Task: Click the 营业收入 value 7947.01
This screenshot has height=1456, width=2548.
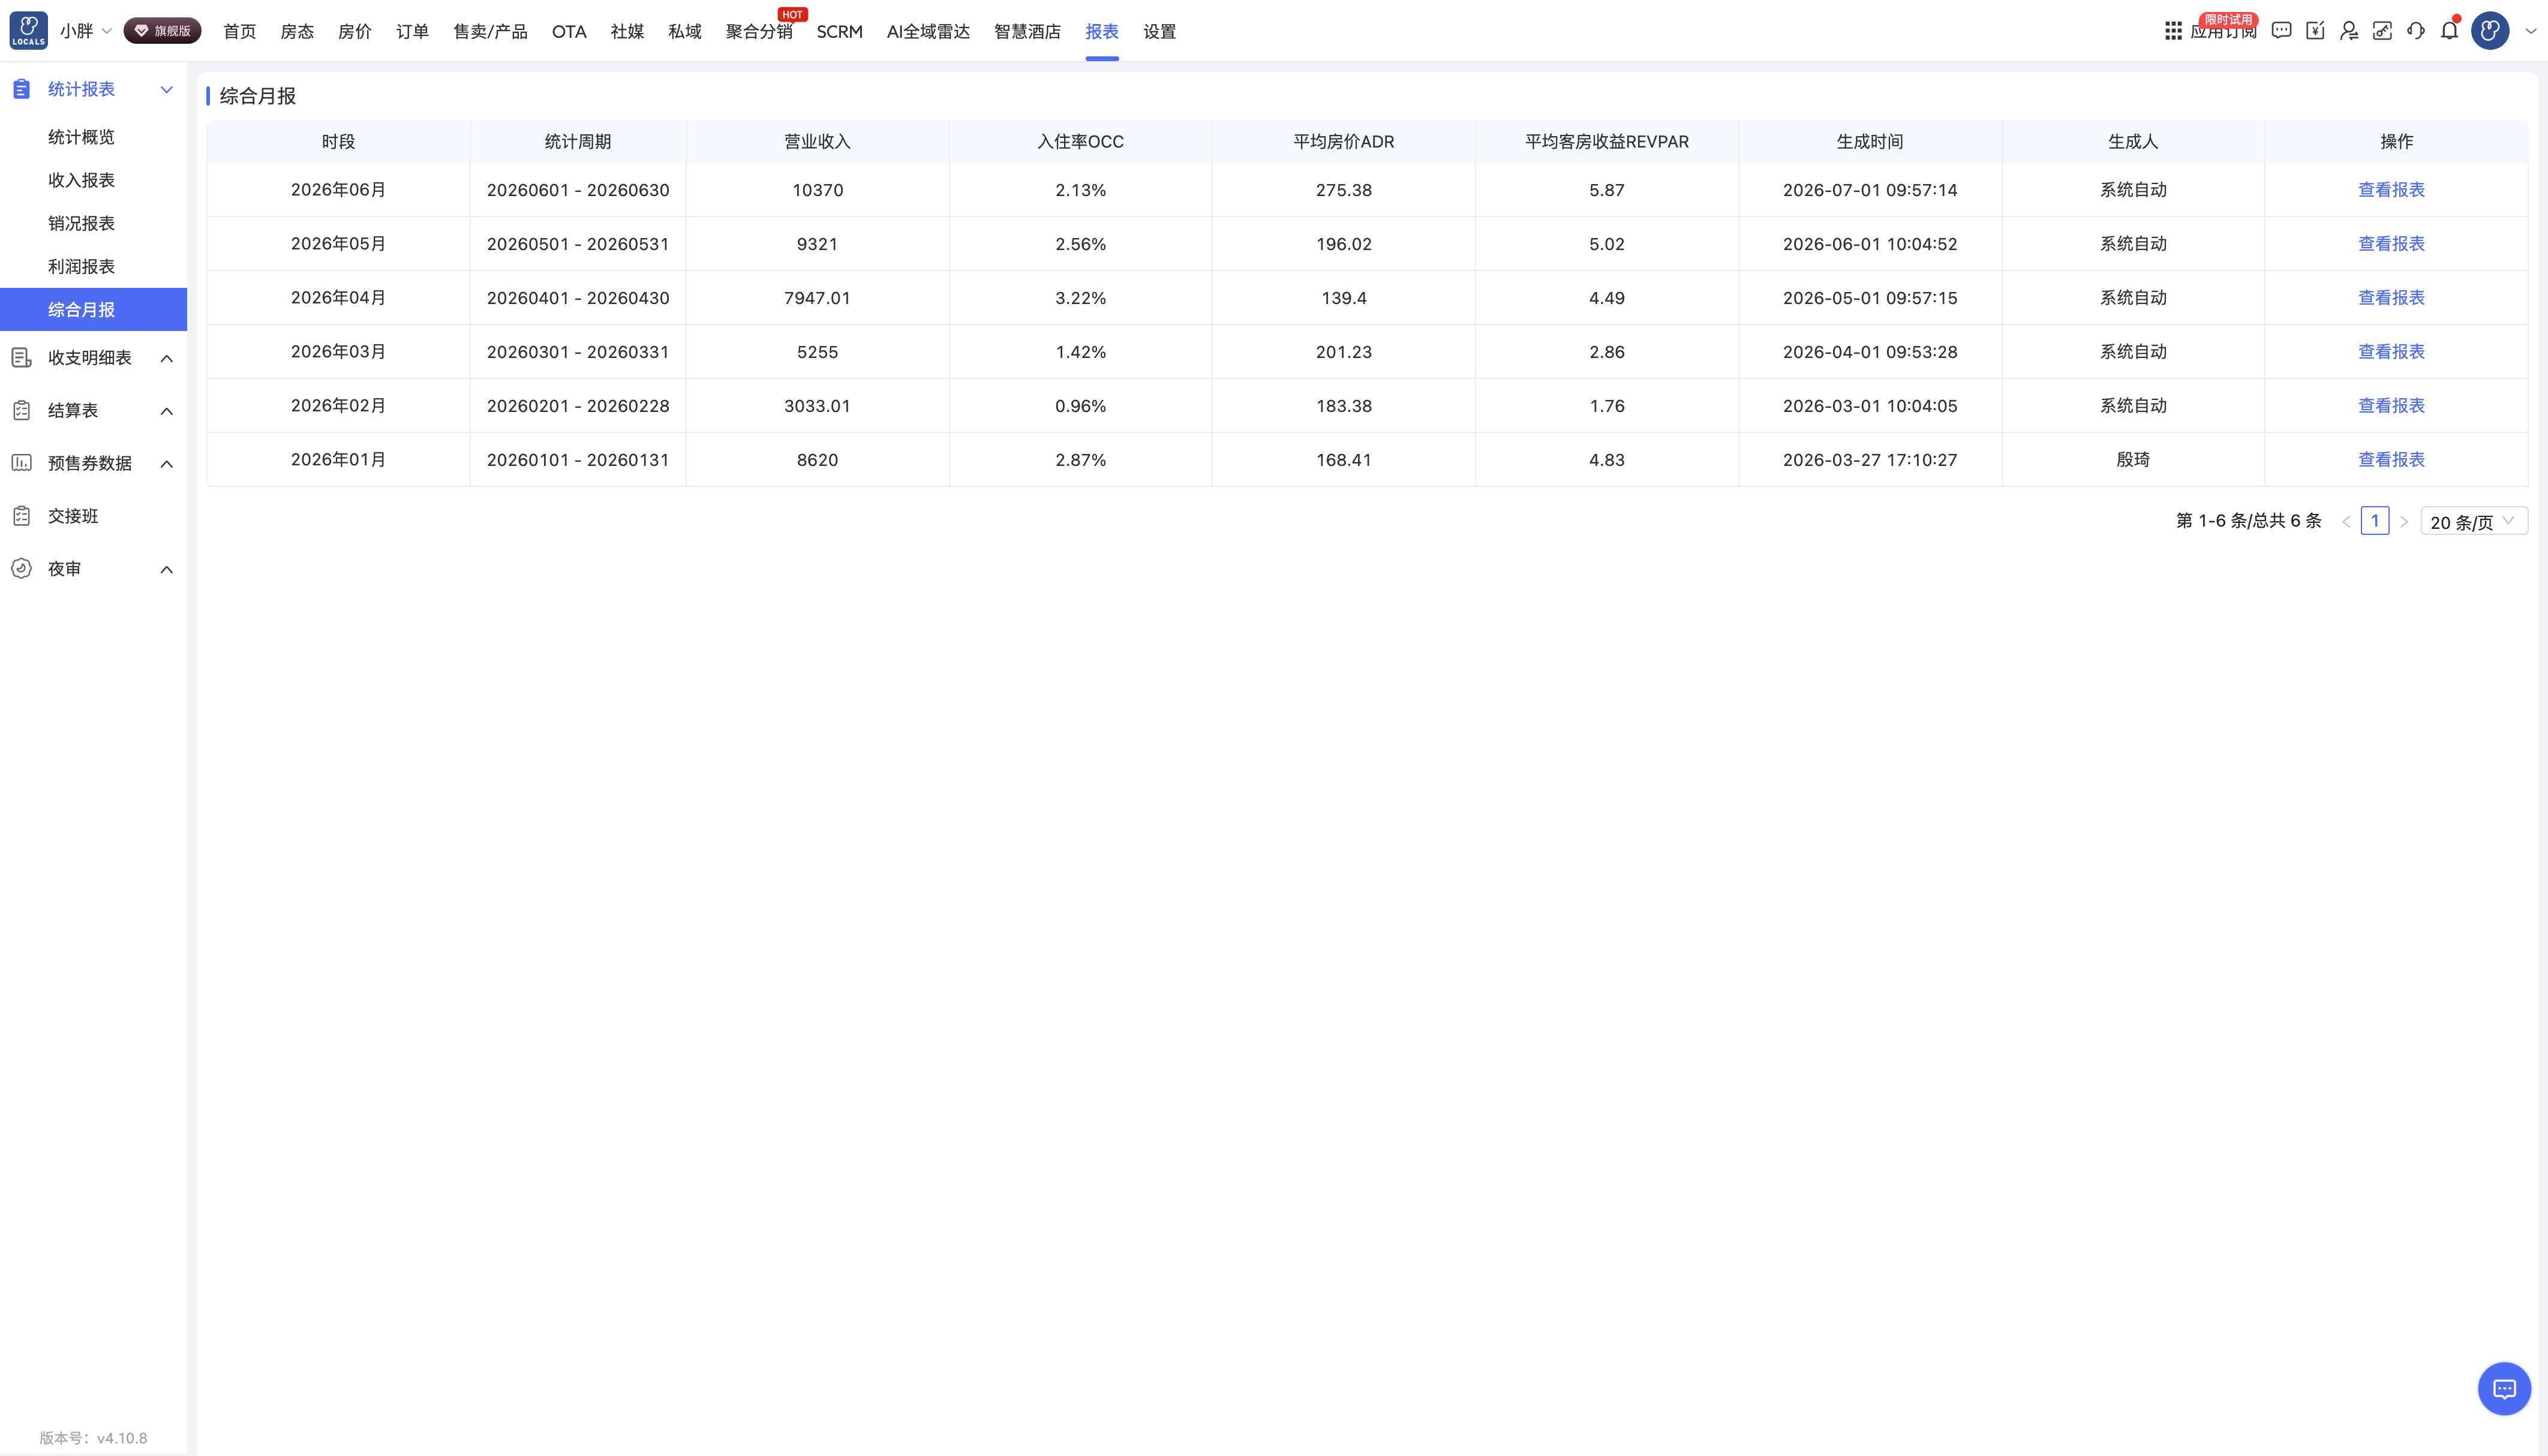Action: pos(817,298)
